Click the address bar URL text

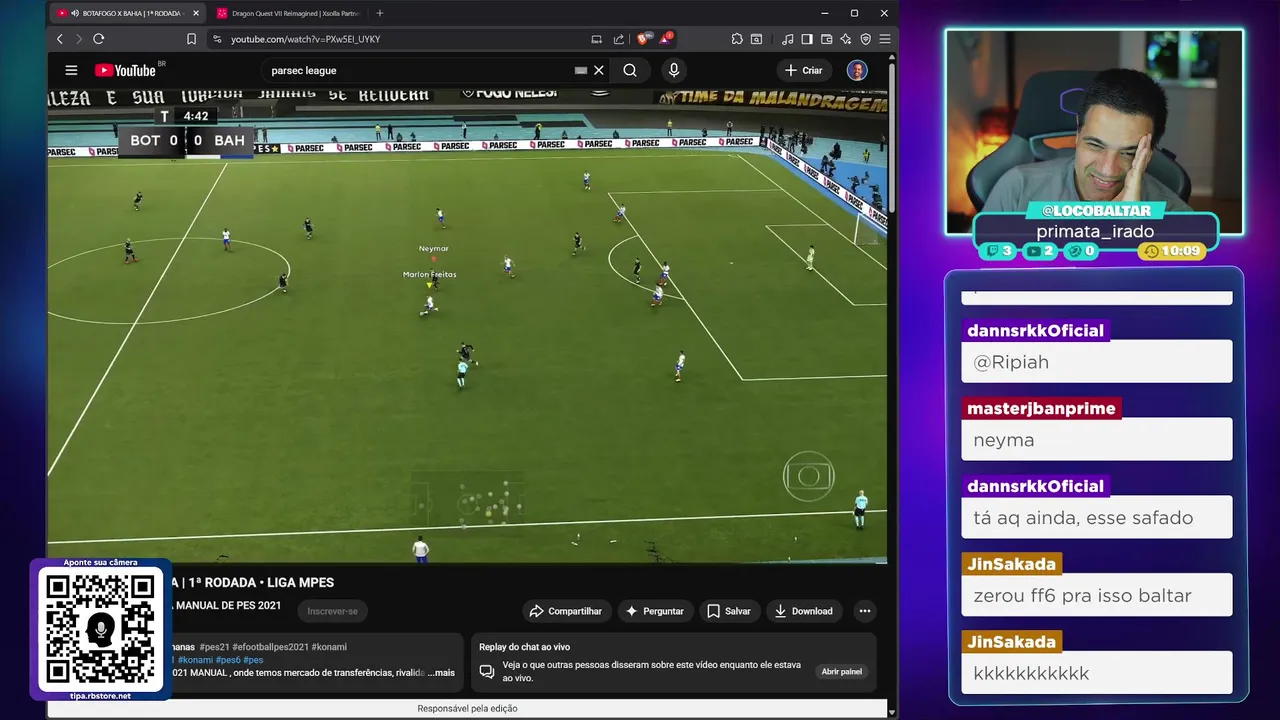(305, 39)
